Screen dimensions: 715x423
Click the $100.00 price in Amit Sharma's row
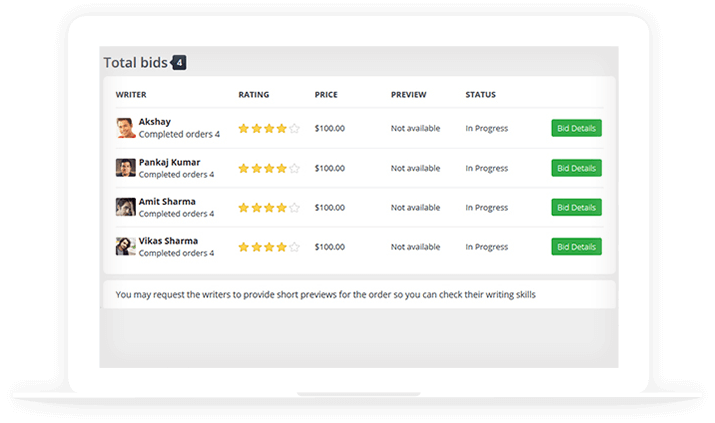click(330, 207)
